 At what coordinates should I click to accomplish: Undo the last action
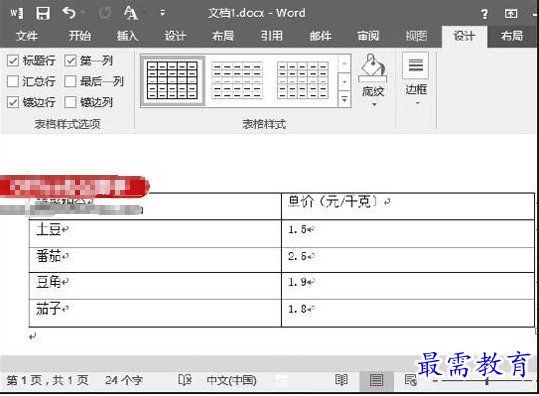click(x=69, y=13)
